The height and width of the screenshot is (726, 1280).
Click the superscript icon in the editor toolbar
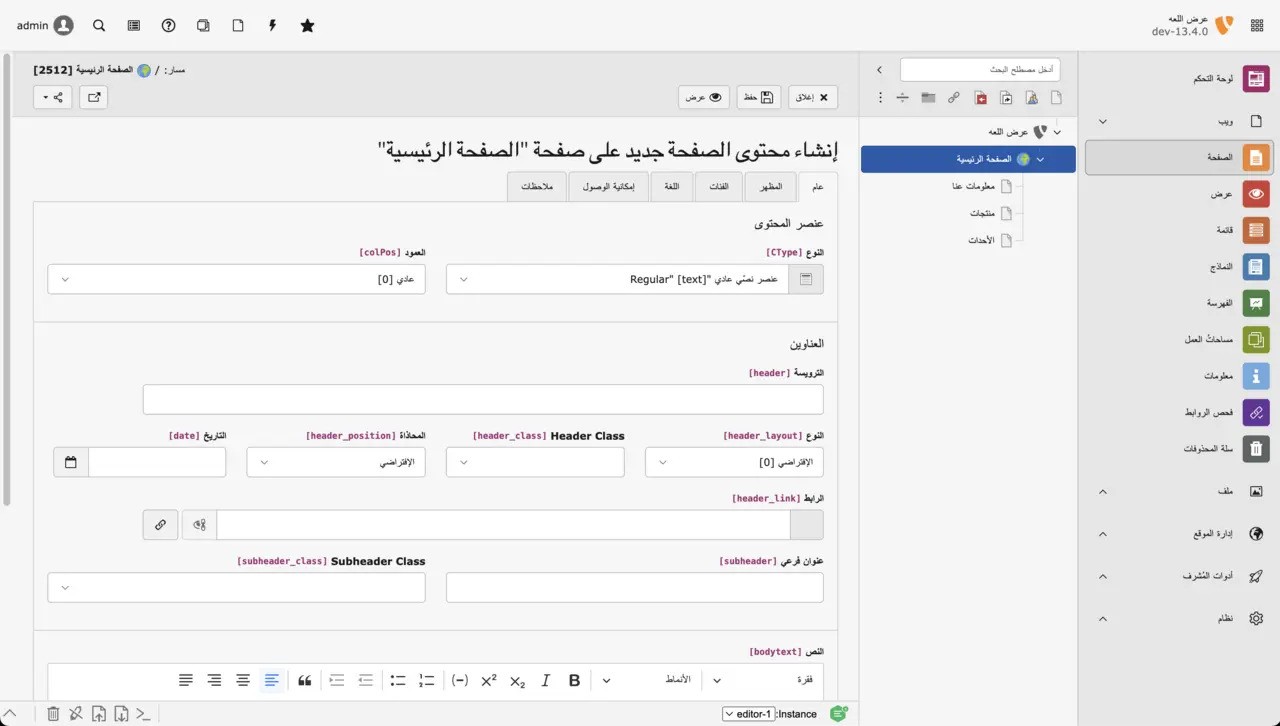tap(488, 679)
